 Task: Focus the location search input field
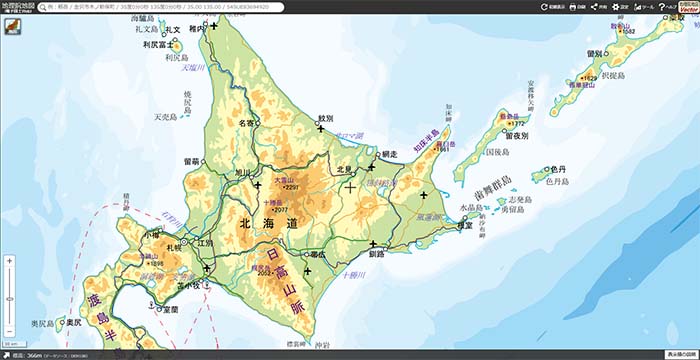[161, 7]
